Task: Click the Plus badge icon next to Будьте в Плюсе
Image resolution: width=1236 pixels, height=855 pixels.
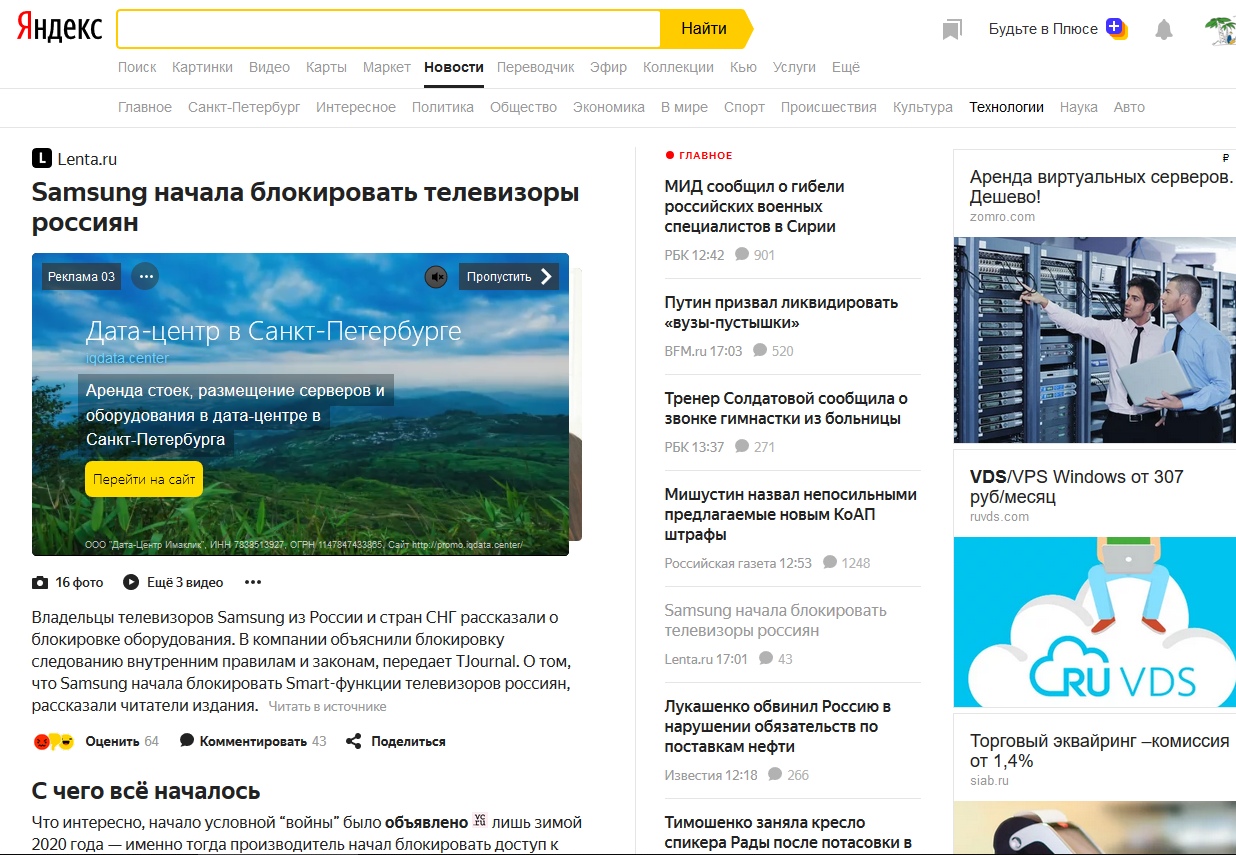Action: (1116, 29)
